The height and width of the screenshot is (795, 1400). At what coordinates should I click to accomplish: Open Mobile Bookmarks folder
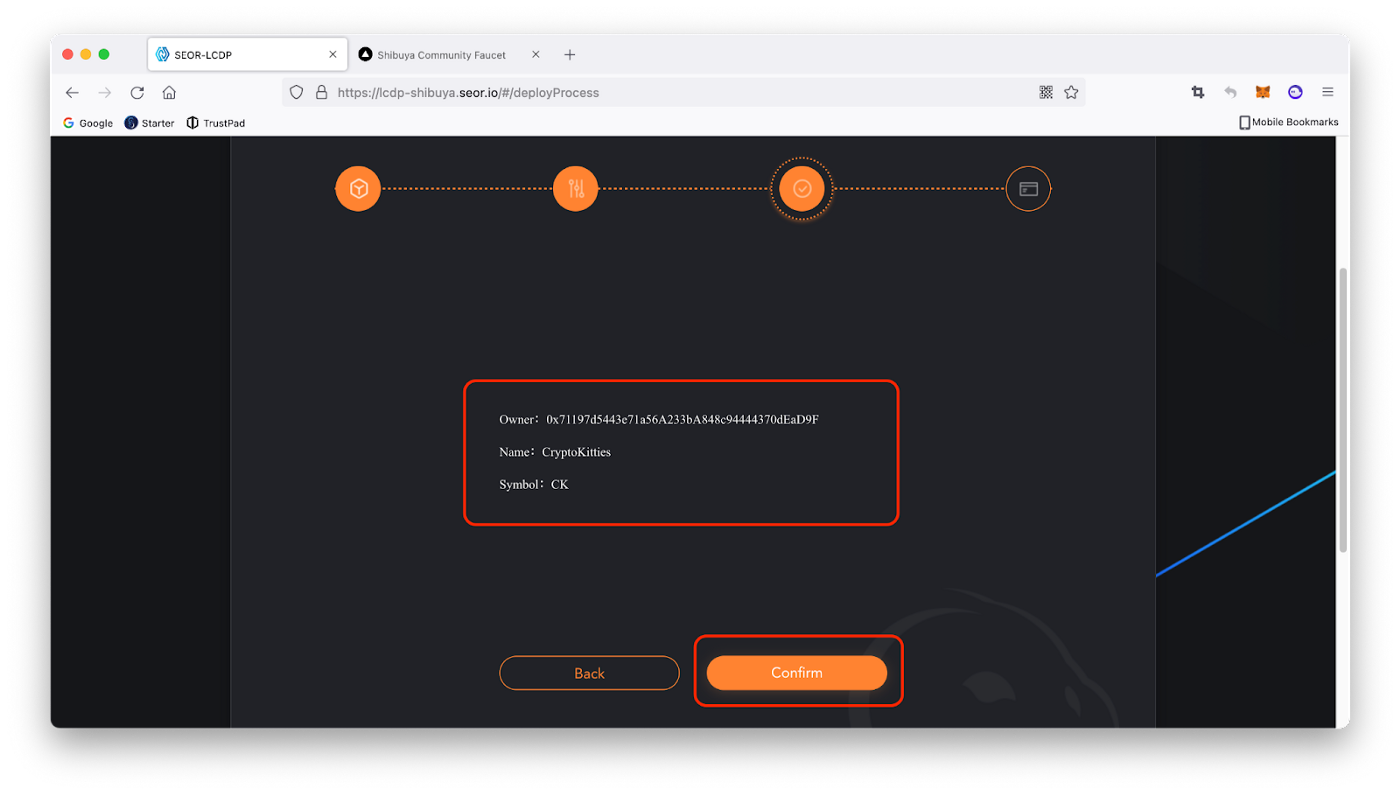click(x=1288, y=122)
